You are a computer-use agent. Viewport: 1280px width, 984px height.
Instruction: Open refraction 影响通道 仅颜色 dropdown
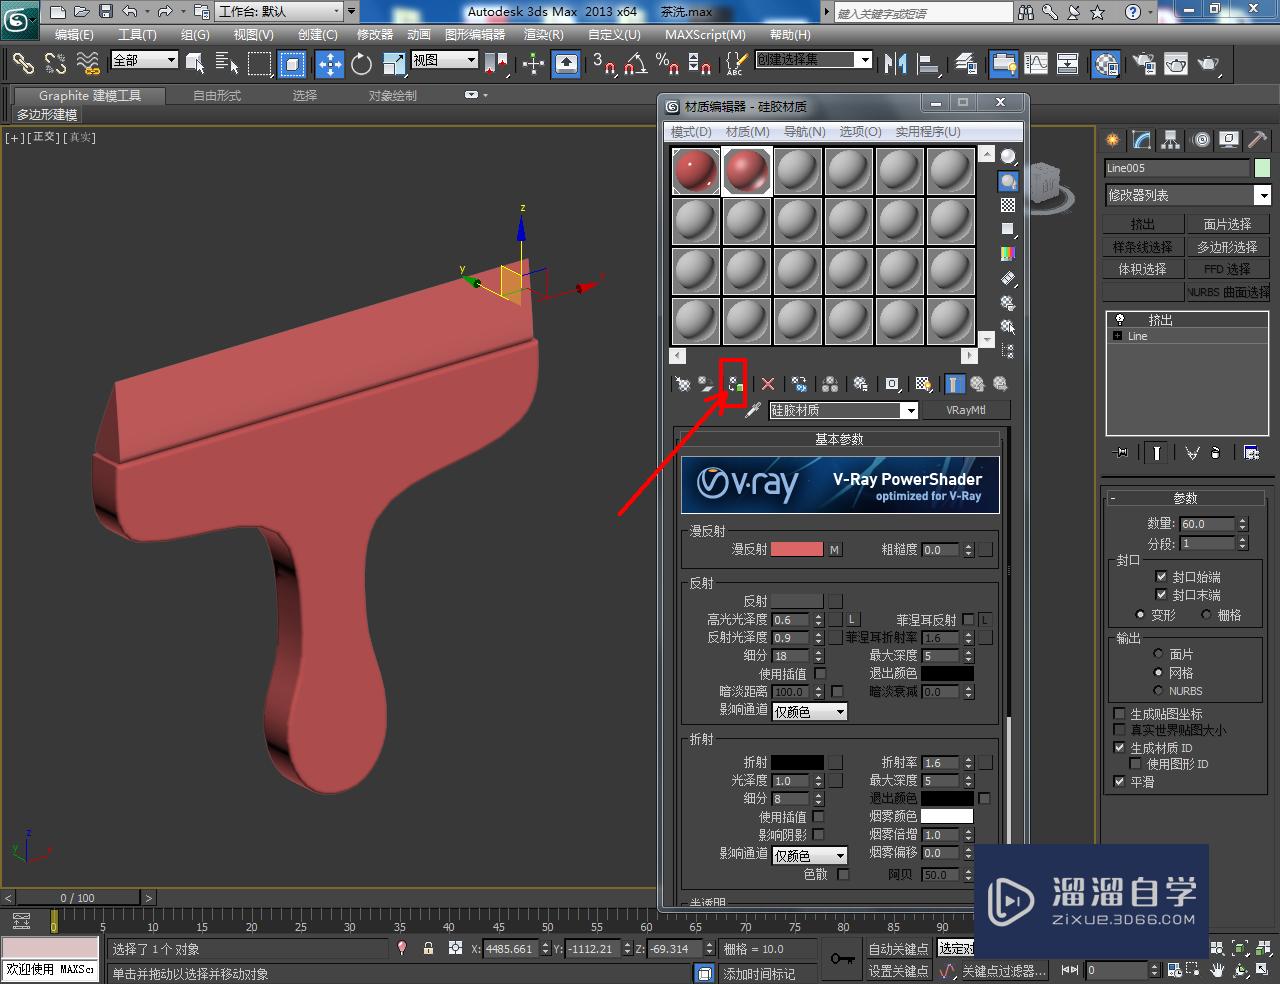[x=810, y=856]
